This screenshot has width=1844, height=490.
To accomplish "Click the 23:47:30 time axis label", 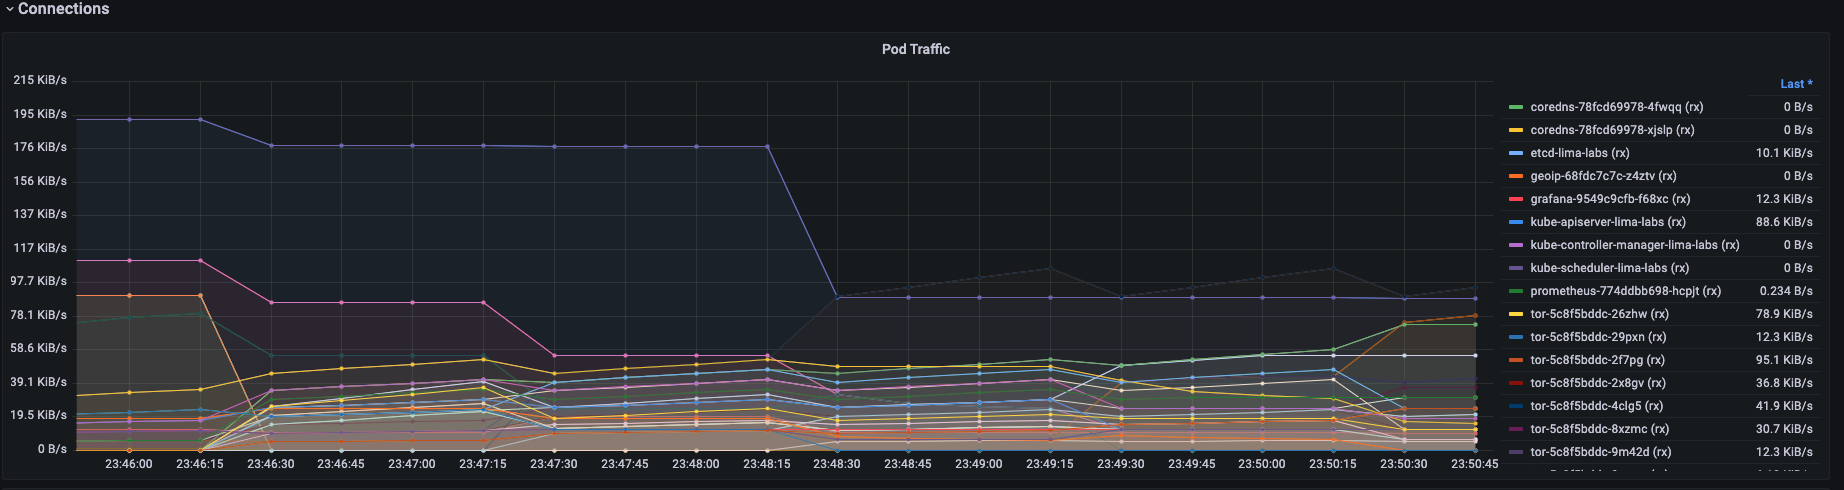I will tap(554, 464).
